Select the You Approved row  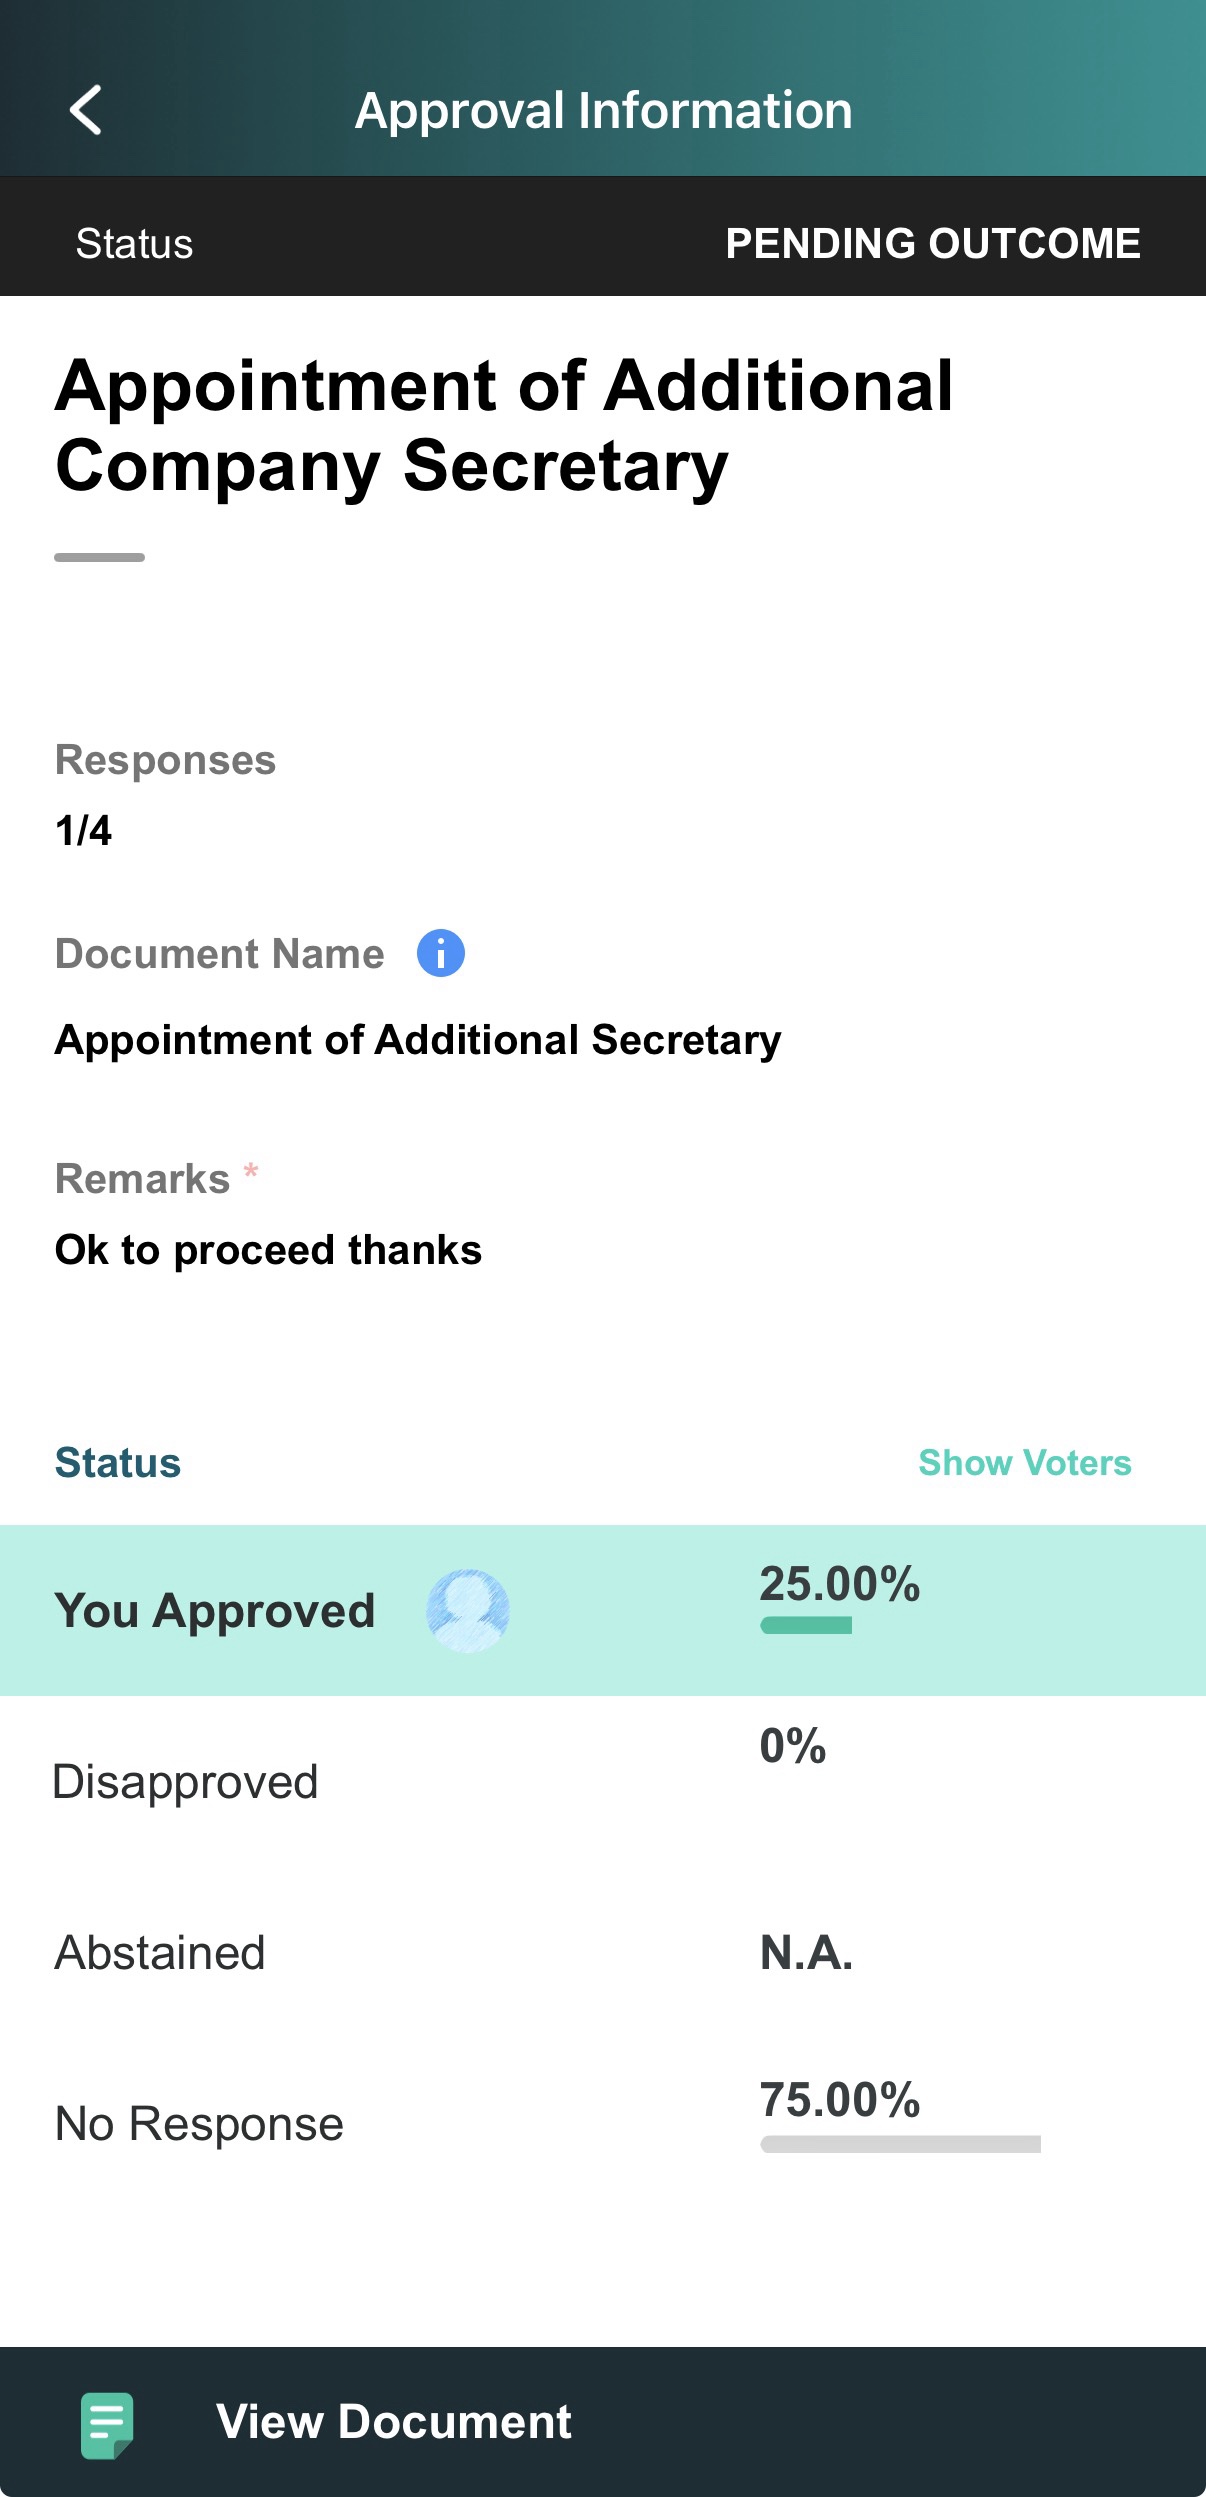point(603,1610)
